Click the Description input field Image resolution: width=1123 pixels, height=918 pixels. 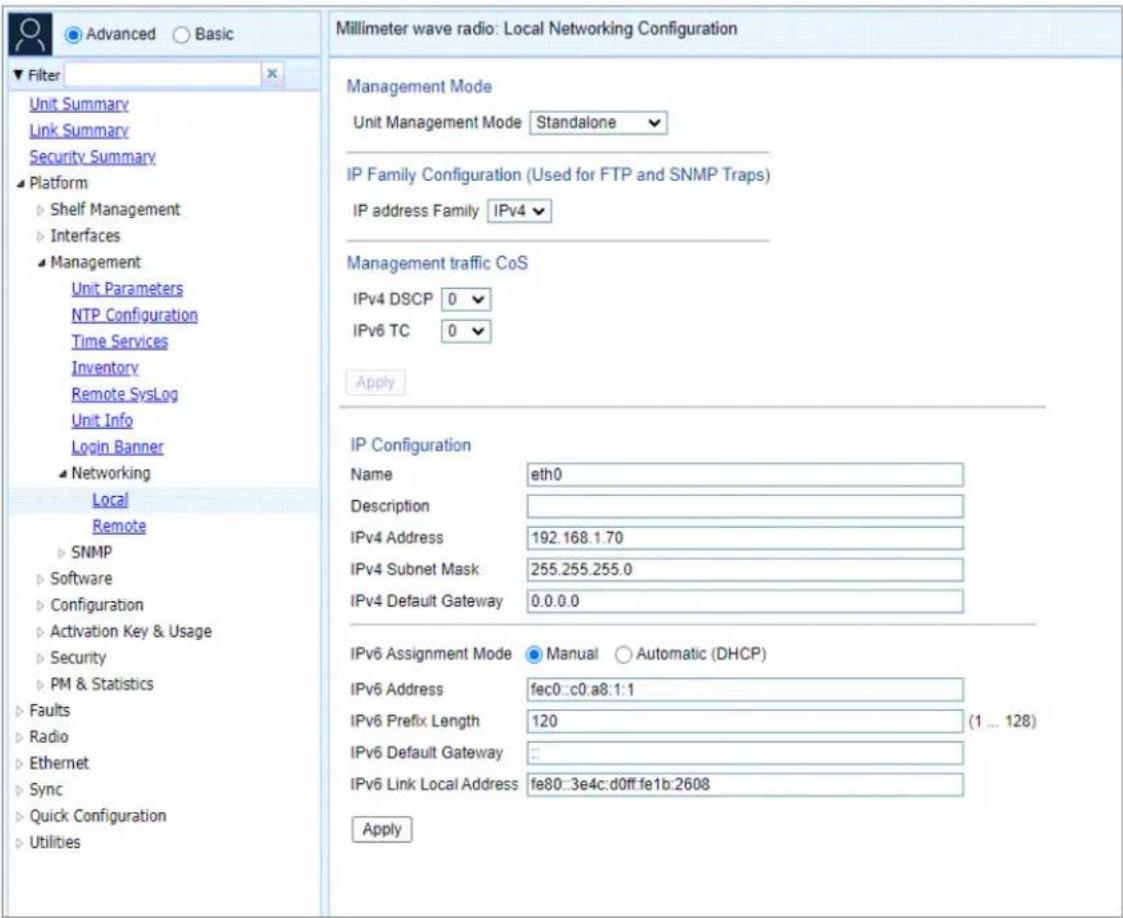(745, 506)
